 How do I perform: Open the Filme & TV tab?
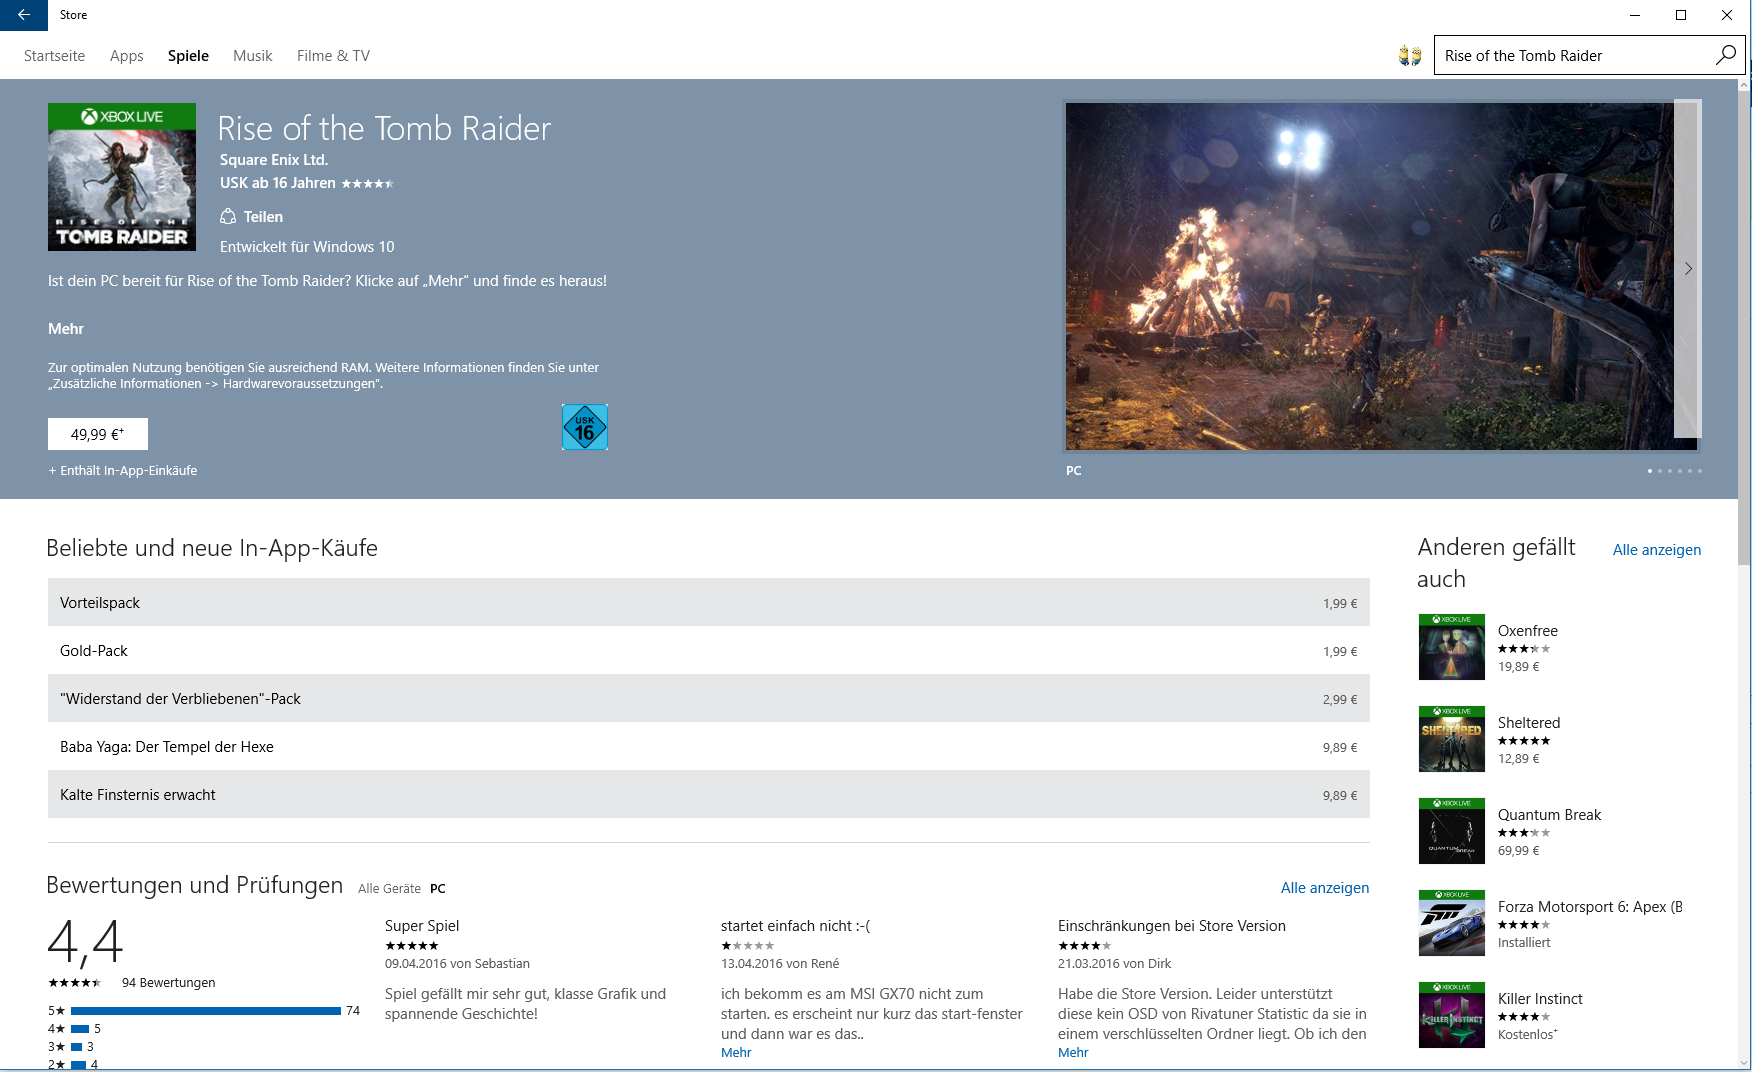pos(333,56)
